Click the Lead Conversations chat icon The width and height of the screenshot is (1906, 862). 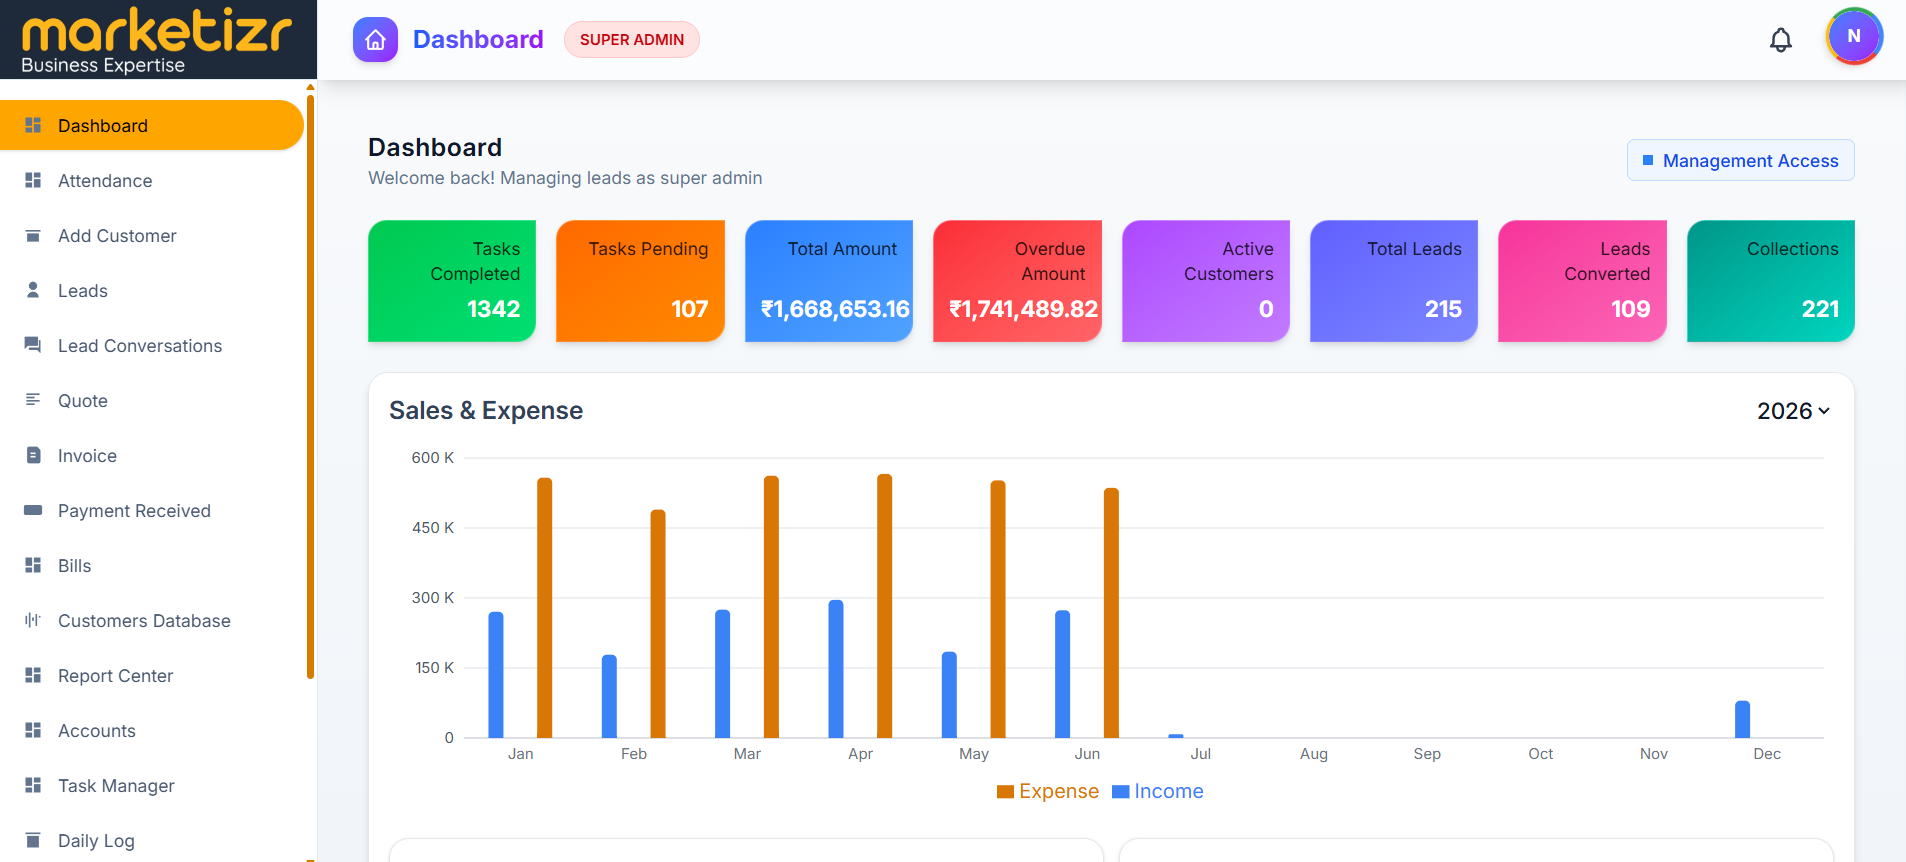[x=33, y=345]
